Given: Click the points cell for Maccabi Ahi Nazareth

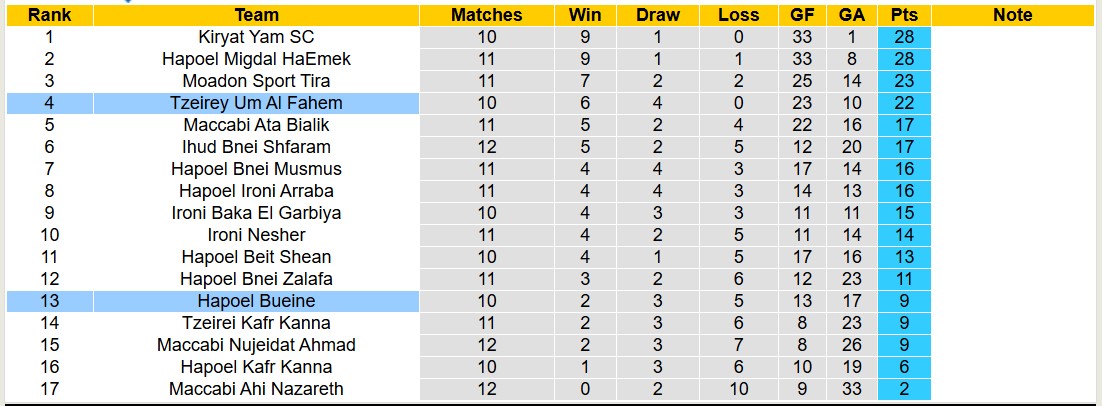Looking at the screenshot, I should [x=904, y=389].
